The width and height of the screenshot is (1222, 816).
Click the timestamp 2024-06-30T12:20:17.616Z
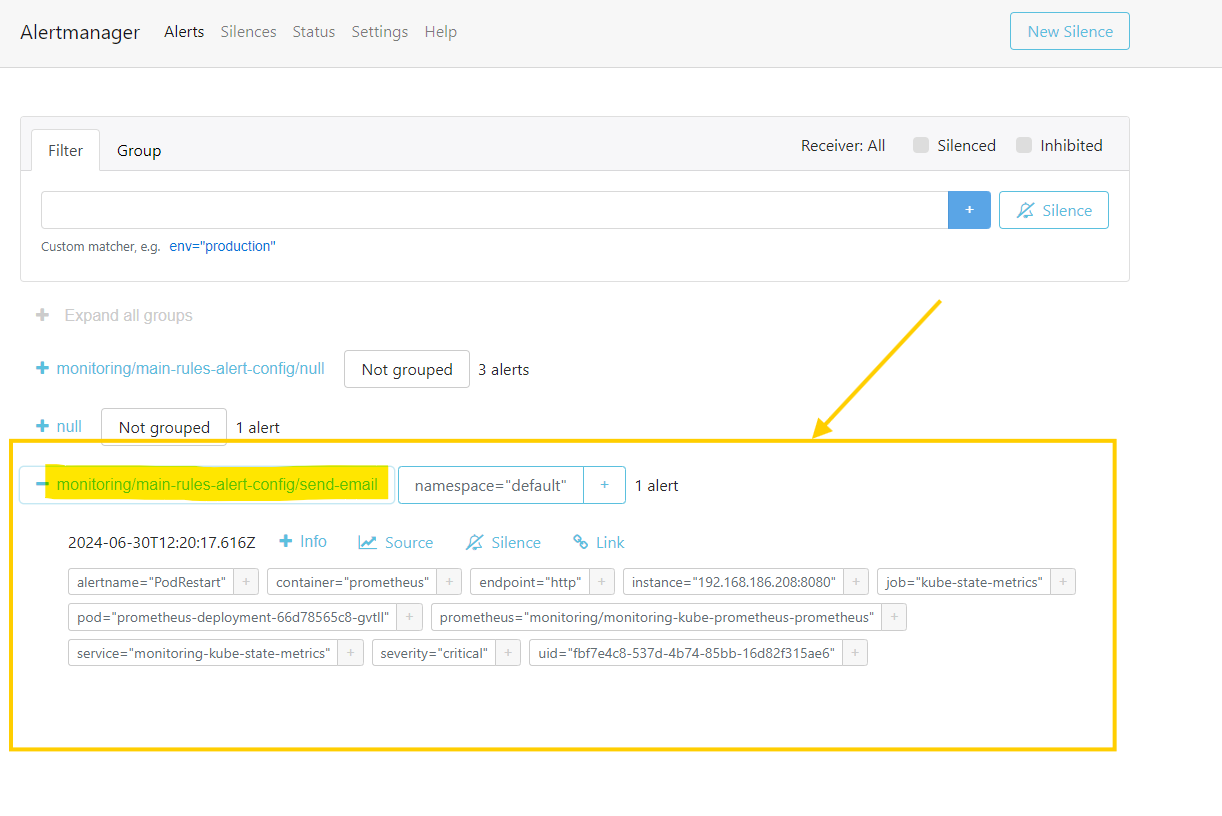pos(162,543)
